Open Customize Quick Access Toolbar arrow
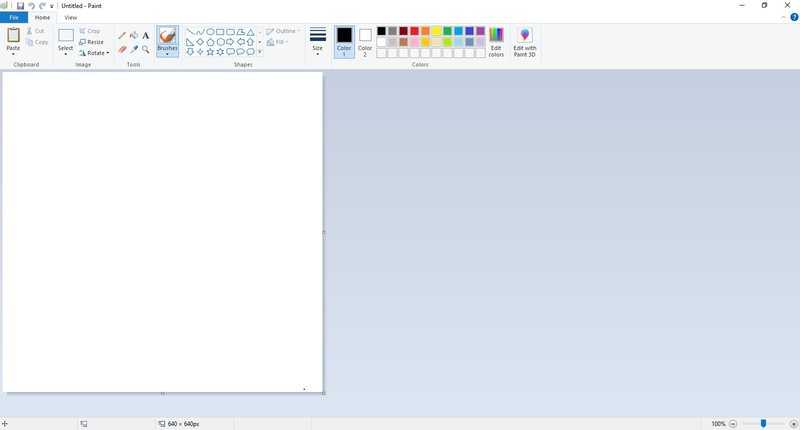 [x=52, y=6]
